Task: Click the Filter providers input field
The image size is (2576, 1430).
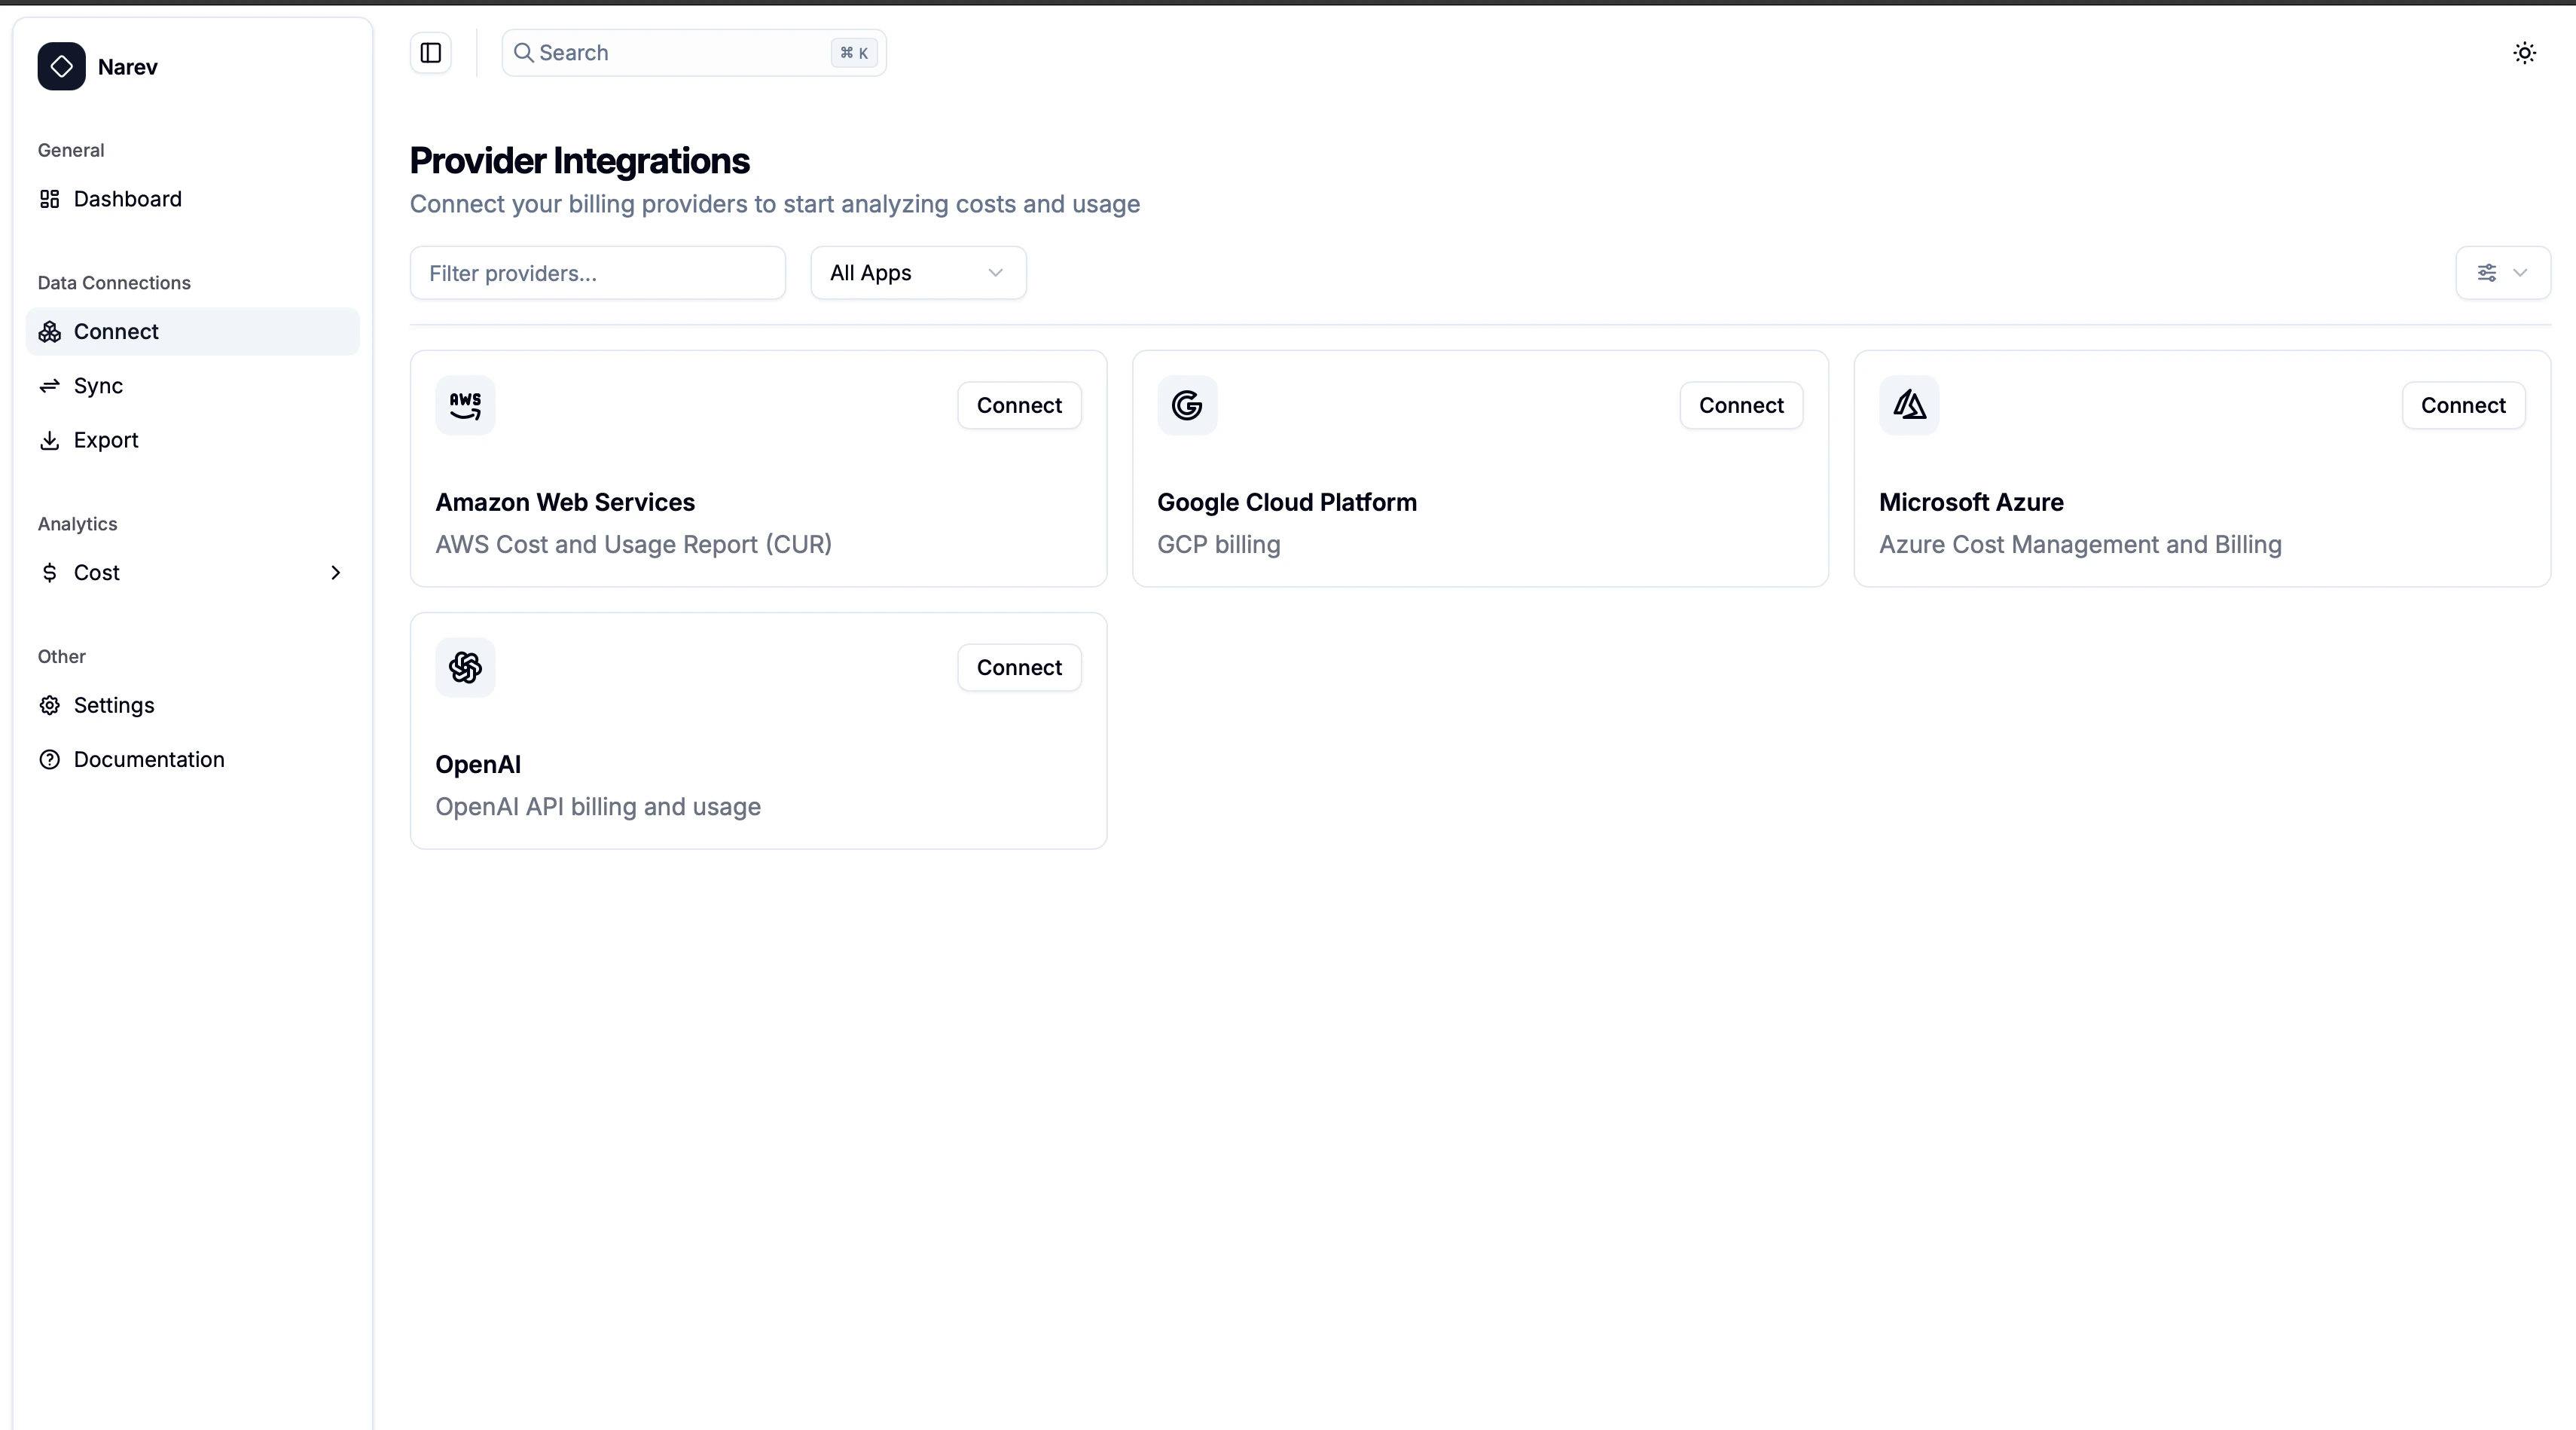Action: (597, 272)
